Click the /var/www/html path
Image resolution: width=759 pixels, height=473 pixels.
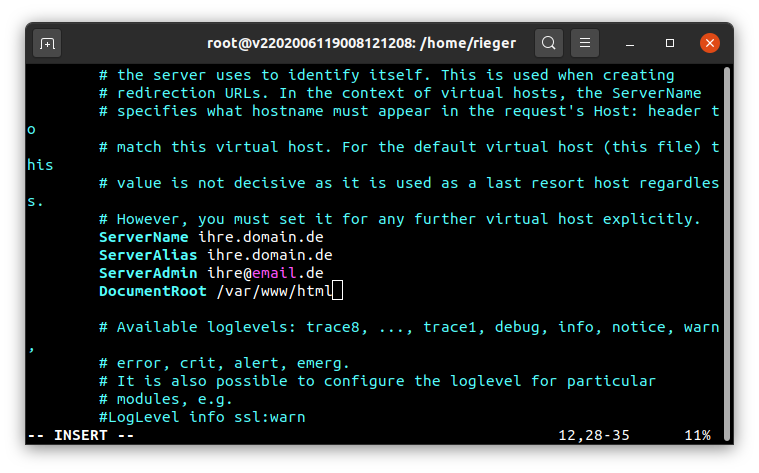pos(274,291)
